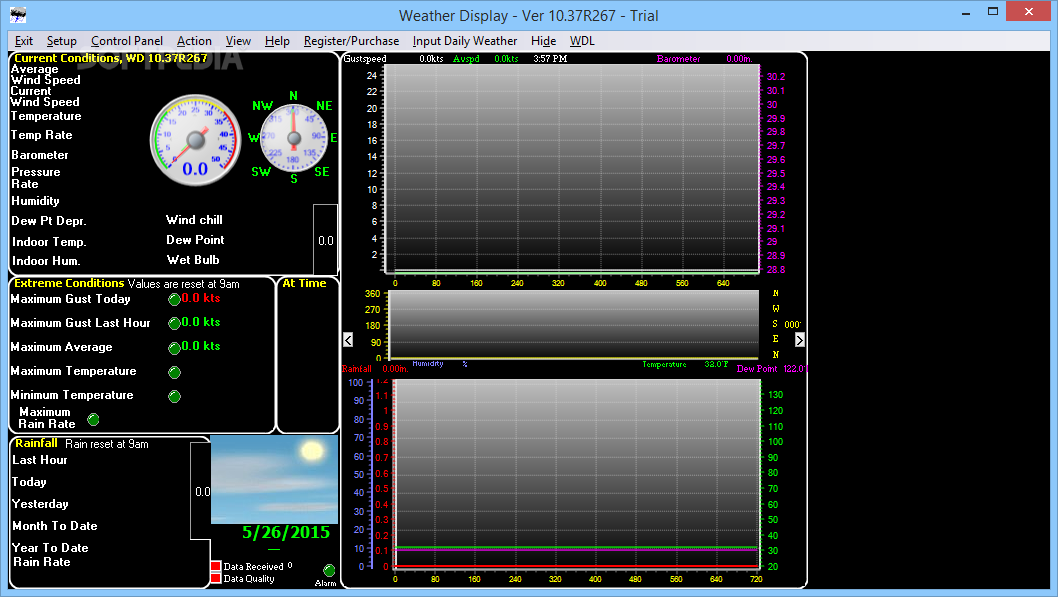
Task: Open the Exit menu
Action: [24, 41]
